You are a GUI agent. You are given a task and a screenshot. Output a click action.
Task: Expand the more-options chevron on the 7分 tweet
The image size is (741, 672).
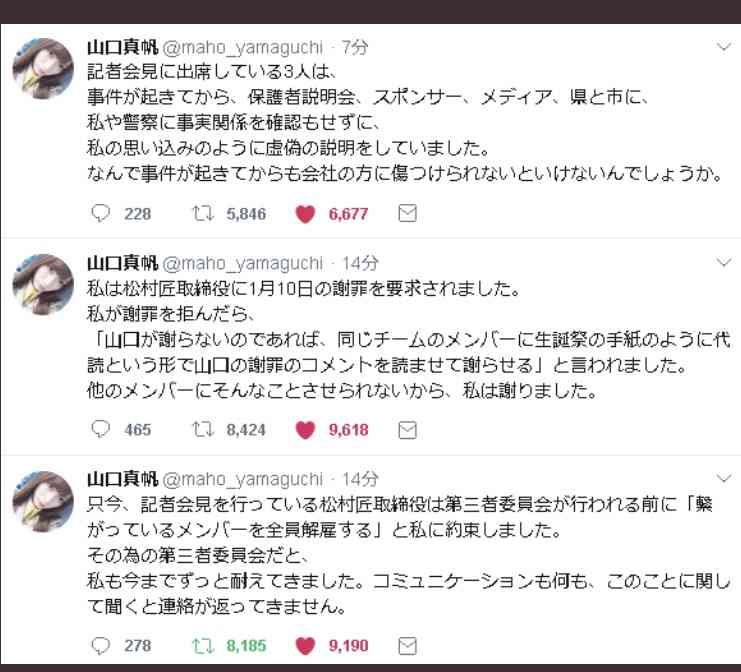pyautogui.click(x=724, y=47)
